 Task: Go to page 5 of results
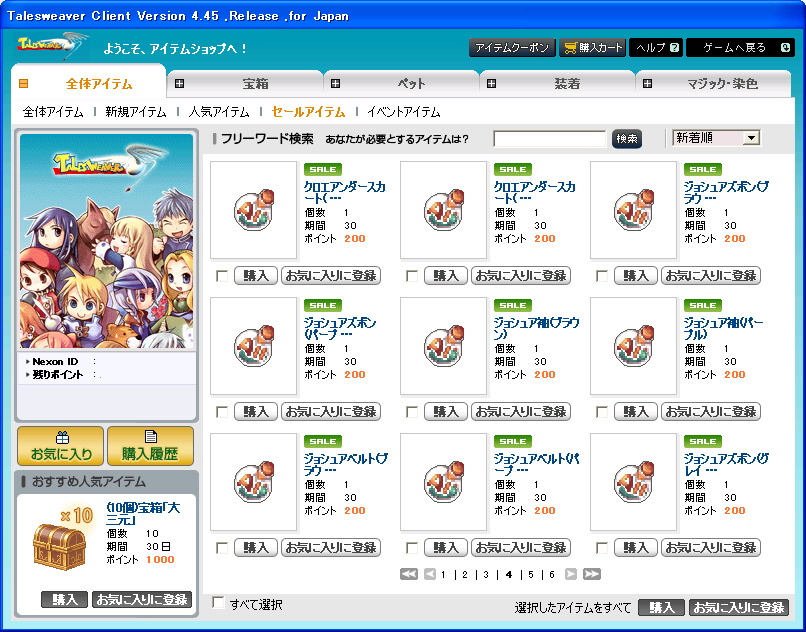[530, 574]
